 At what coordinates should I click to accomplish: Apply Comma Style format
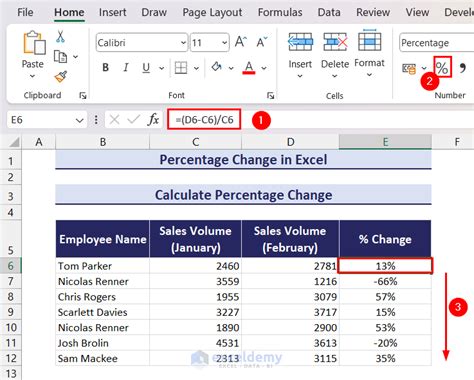[x=463, y=68]
